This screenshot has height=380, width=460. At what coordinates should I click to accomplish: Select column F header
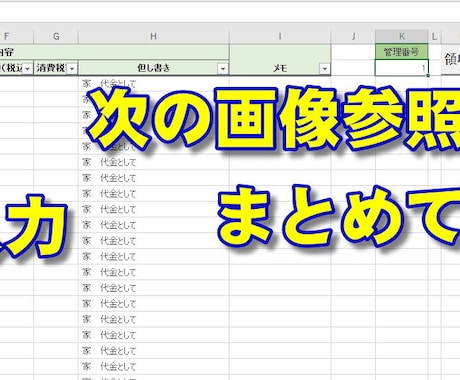[x=17, y=36]
